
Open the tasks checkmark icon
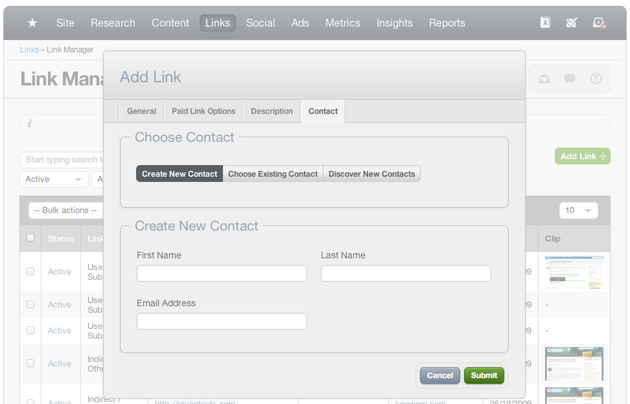click(x=571, y=23)
